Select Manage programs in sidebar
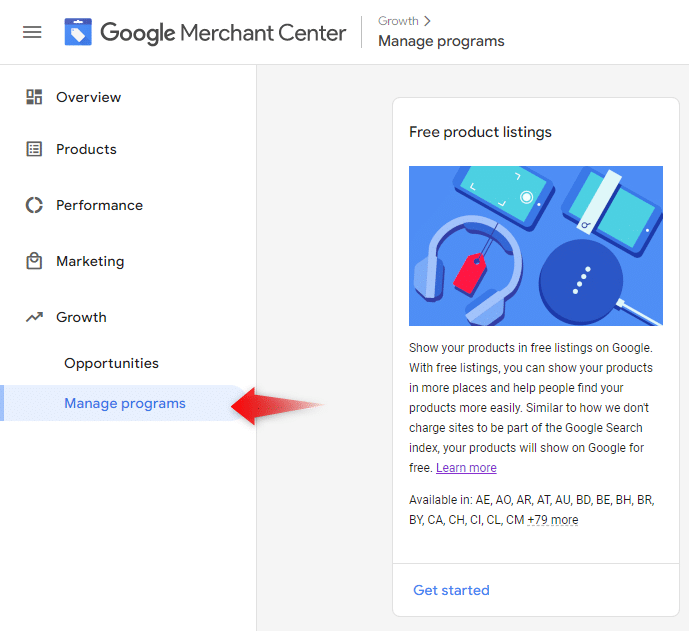The height and width of the screenshot is (631, 689). (x=125, y=403)
